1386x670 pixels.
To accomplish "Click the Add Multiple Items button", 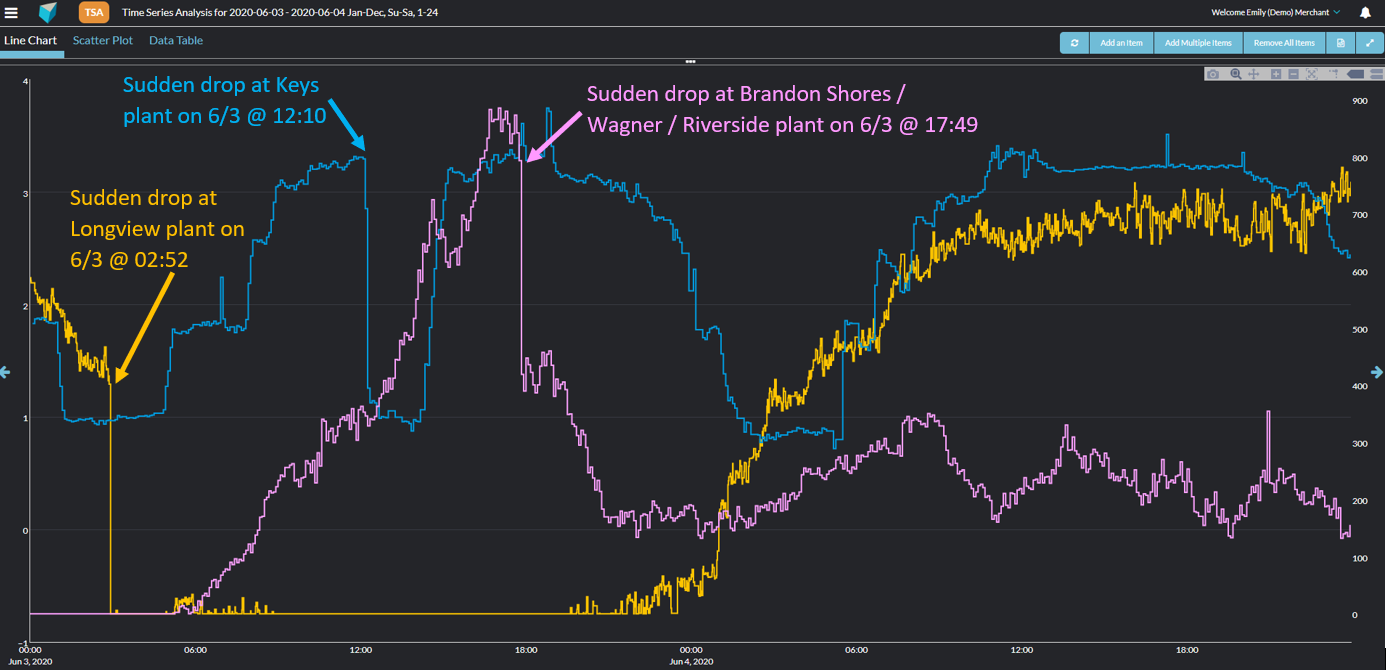I will pyautogui.click(x=1198, y=43).
